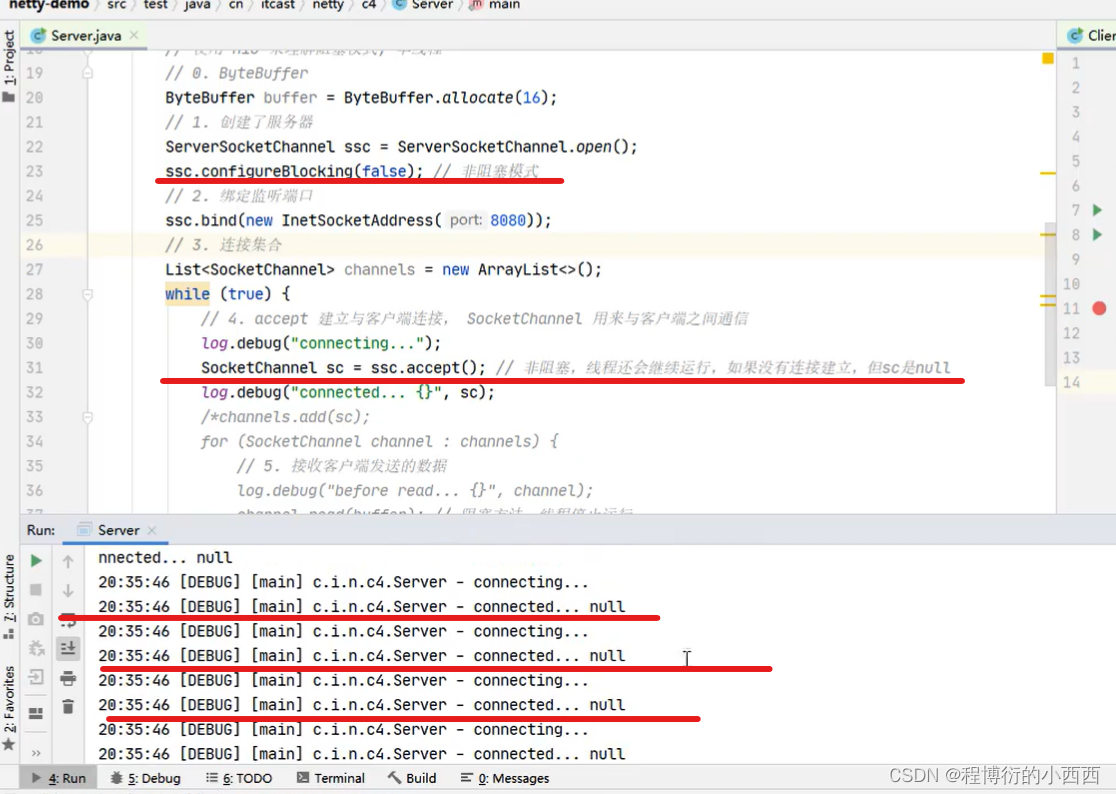
Task: Click the Structure panel icon in left sidebar
Action: pos(9,633)
